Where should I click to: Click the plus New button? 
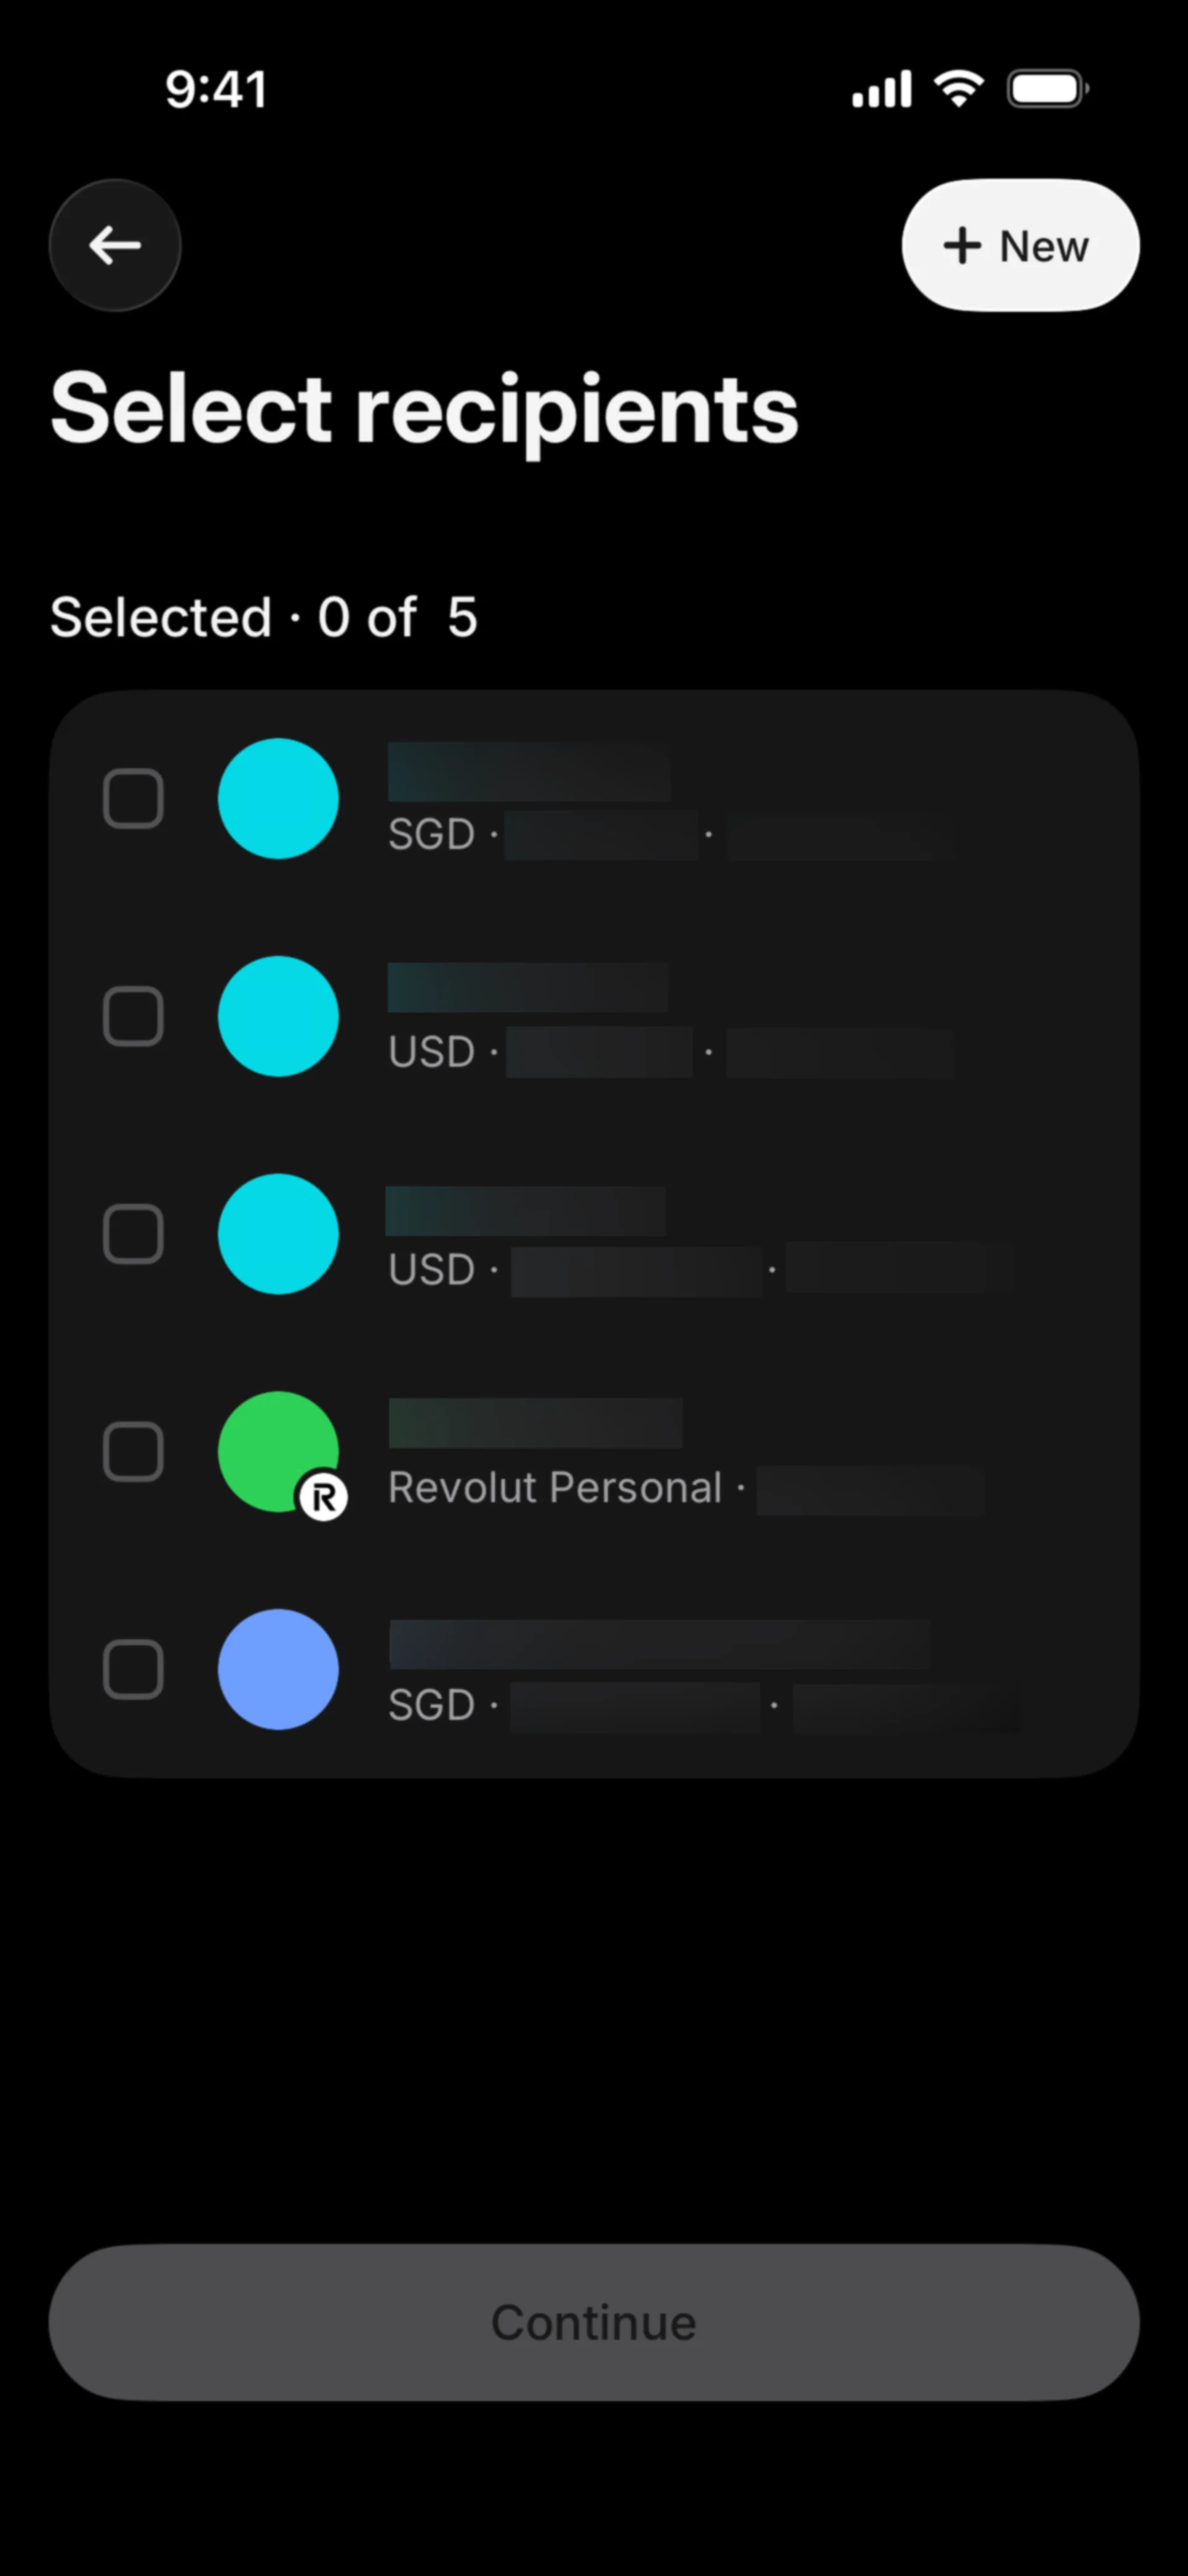click(1020, 245)
